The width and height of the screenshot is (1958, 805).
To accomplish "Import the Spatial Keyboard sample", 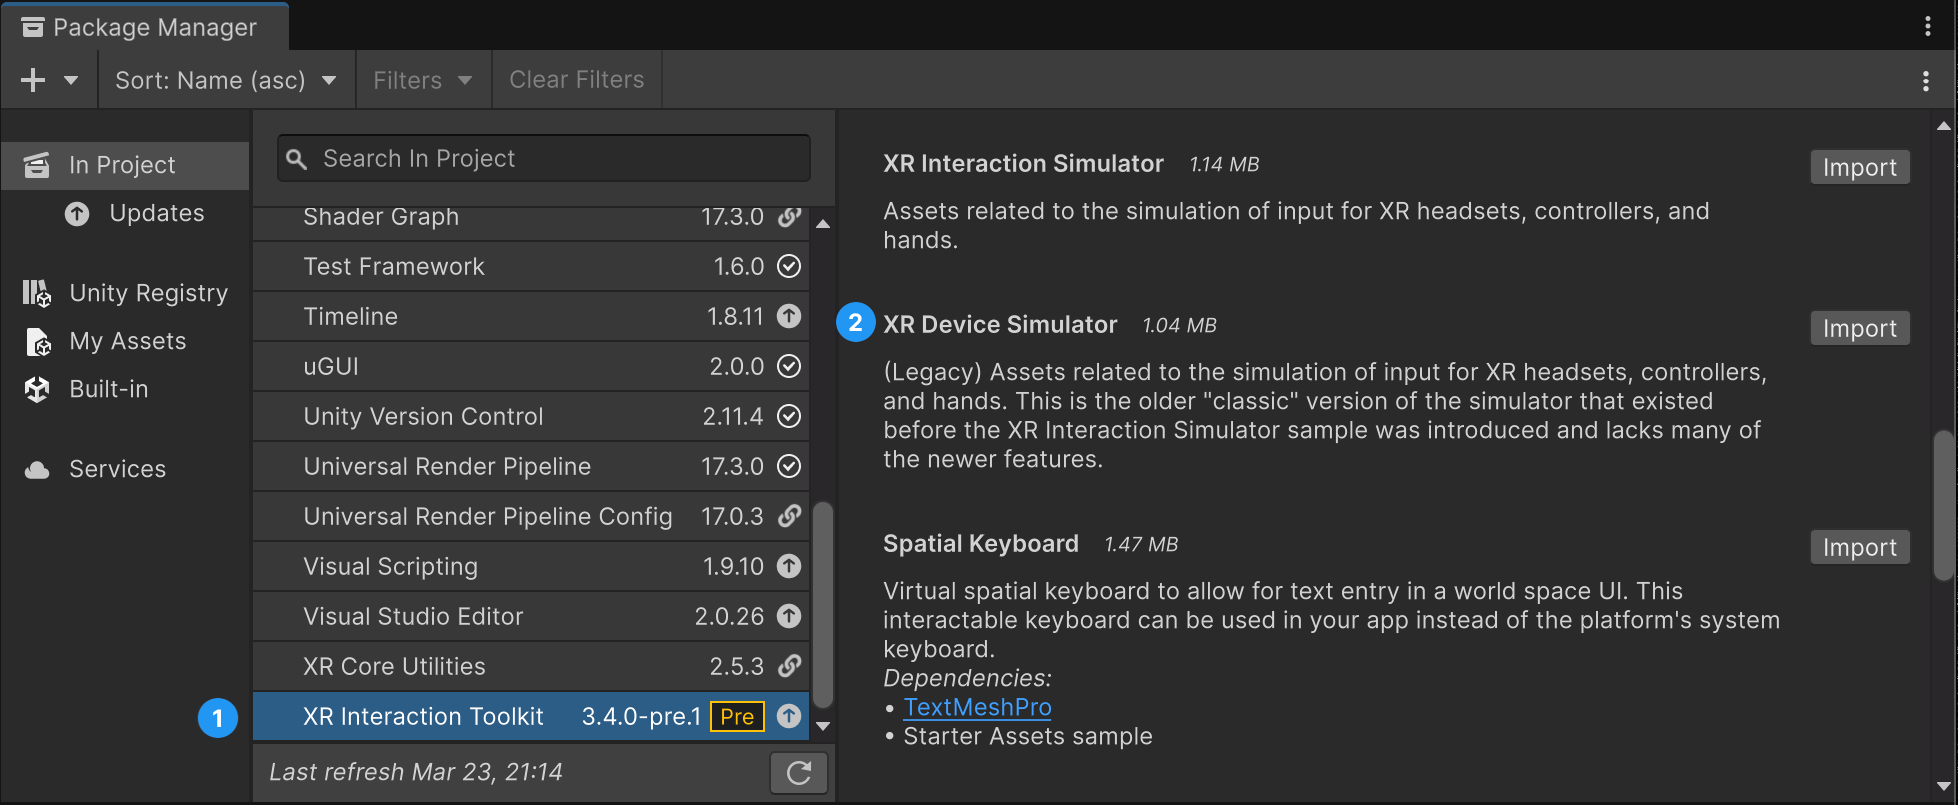I will [1860, 547].
